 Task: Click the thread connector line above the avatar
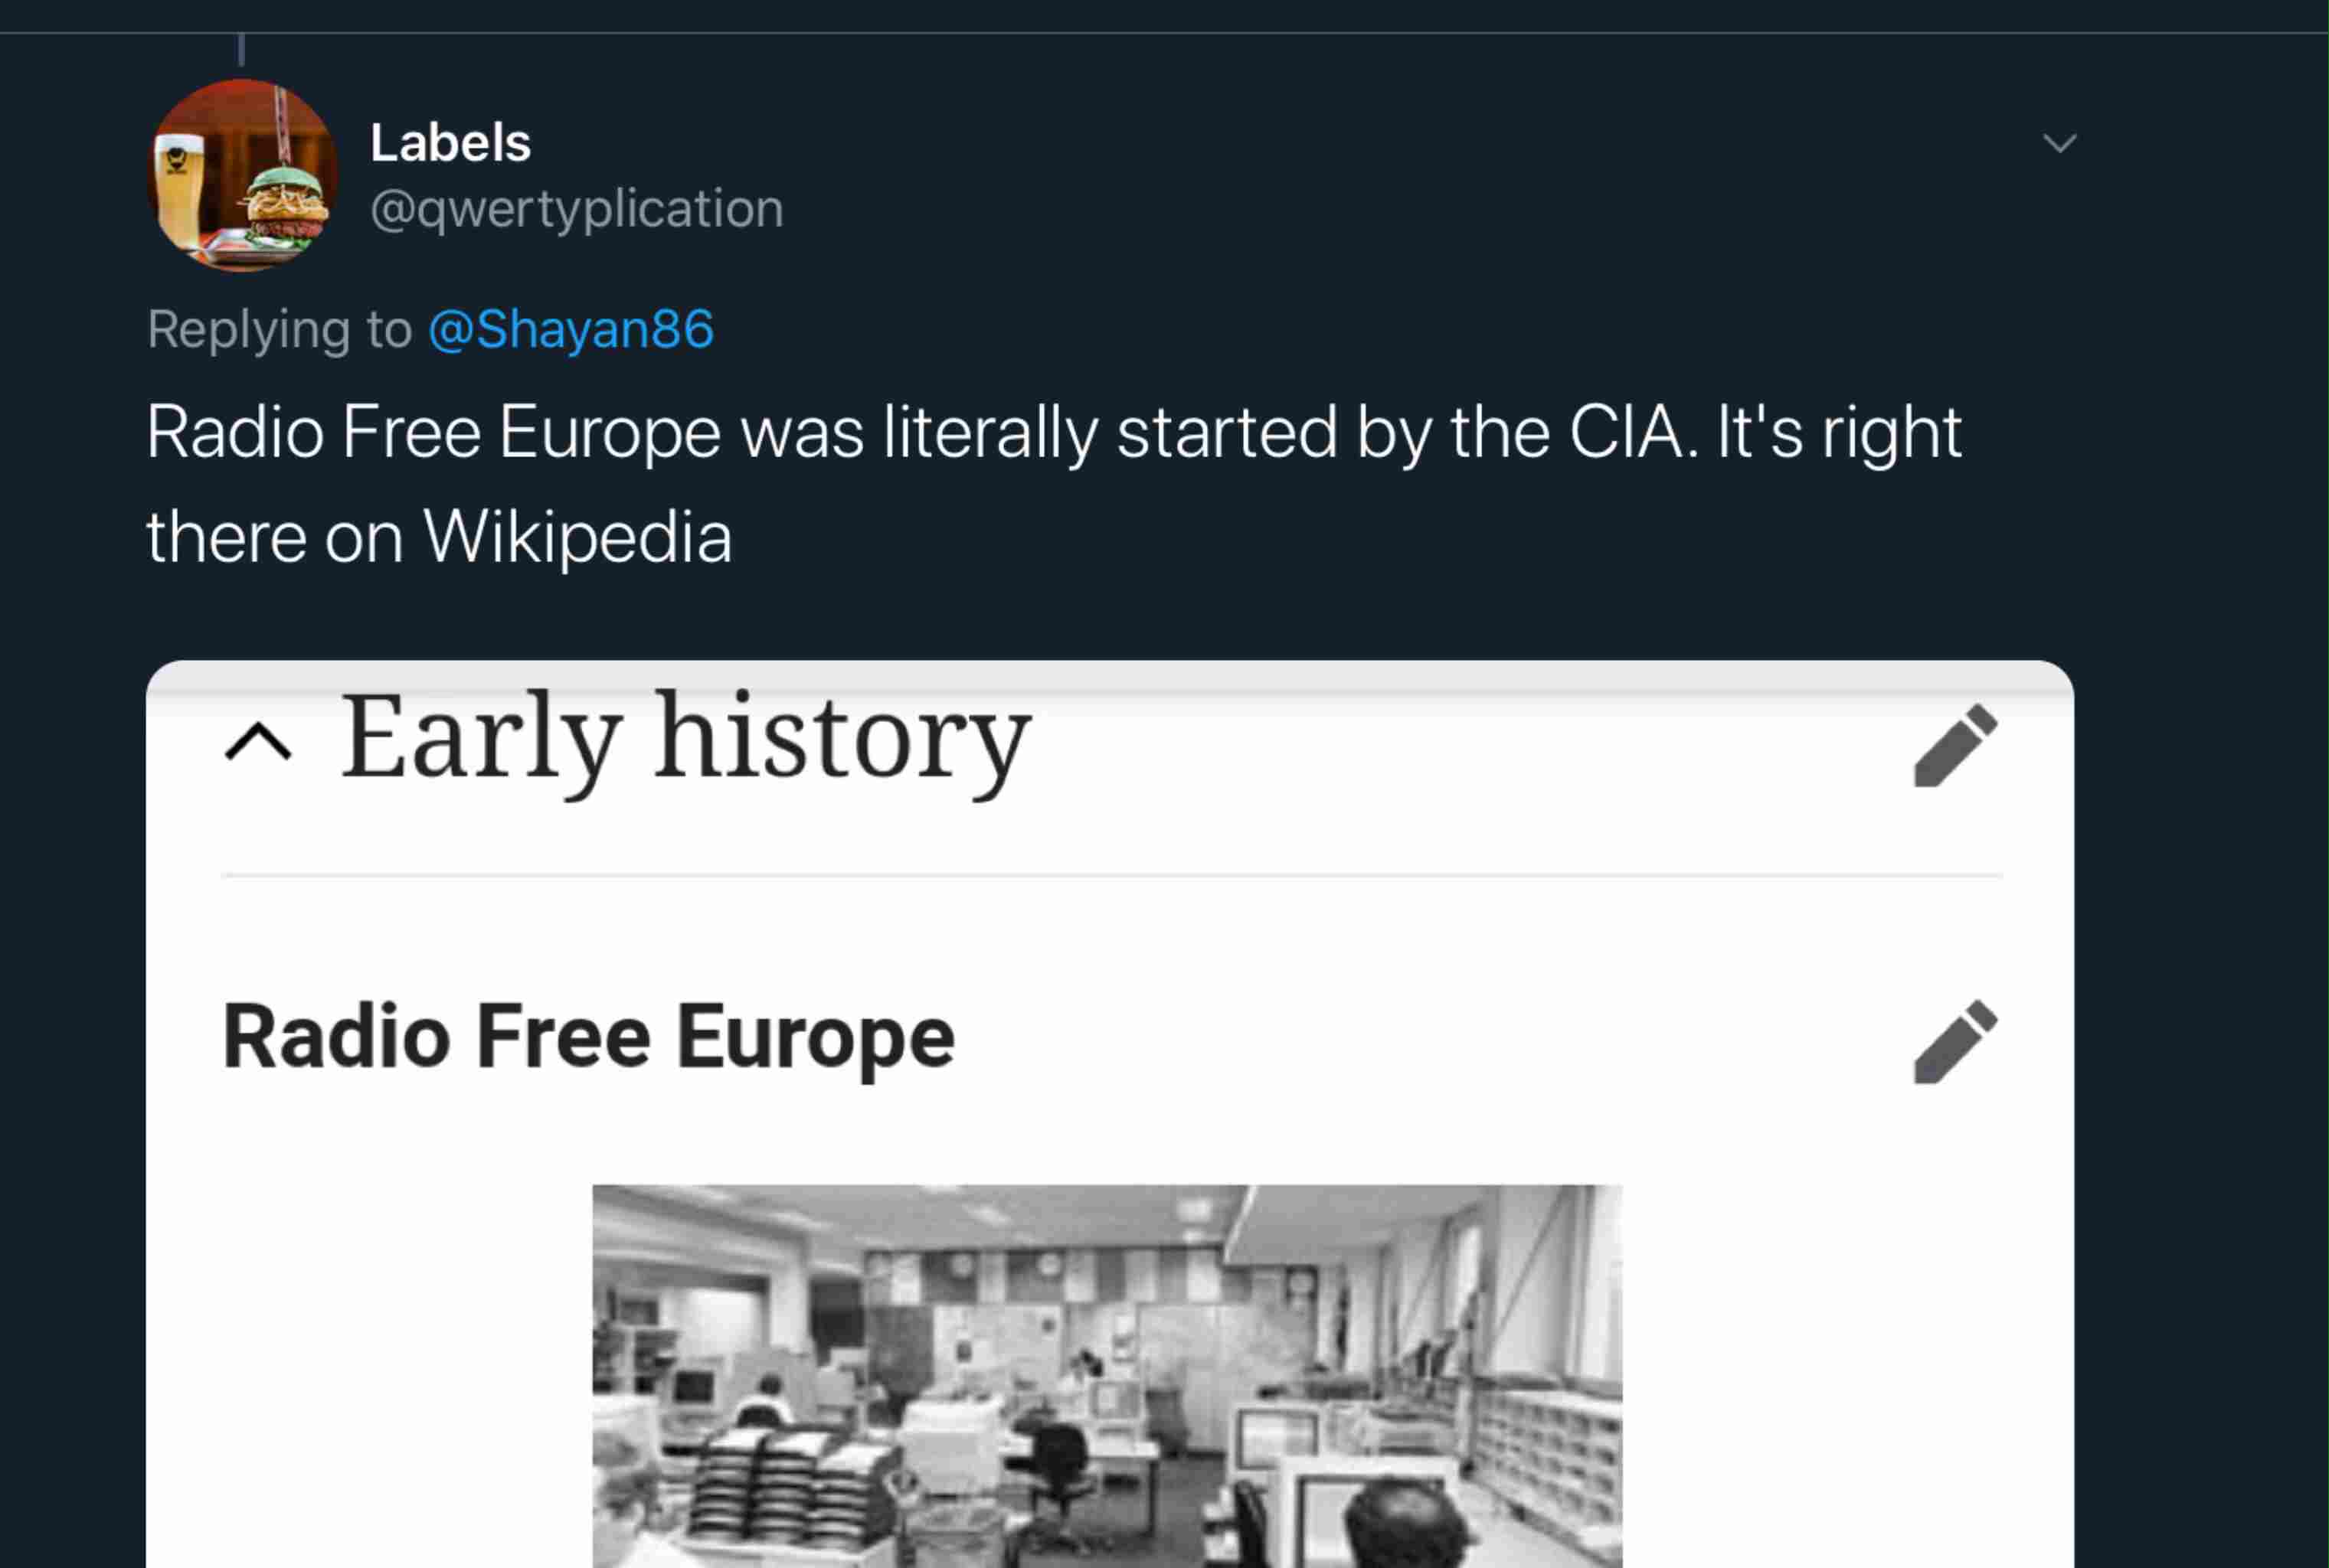point(242,48)
